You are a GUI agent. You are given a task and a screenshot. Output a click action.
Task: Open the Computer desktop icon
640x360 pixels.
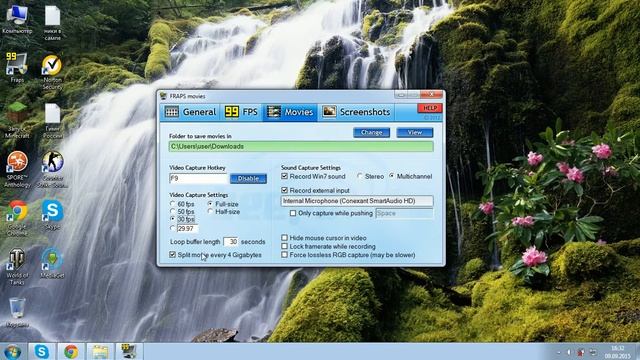(x=17, y=19)
